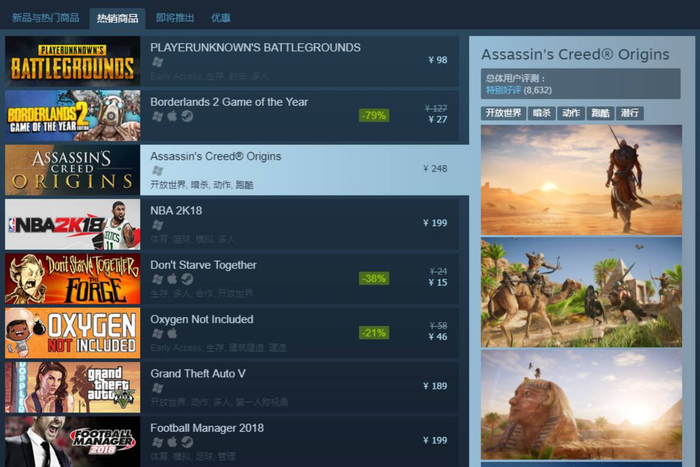Switch to the 新品与热门商品 tab
The image size is (700, 467).
(x=46, y=18)
